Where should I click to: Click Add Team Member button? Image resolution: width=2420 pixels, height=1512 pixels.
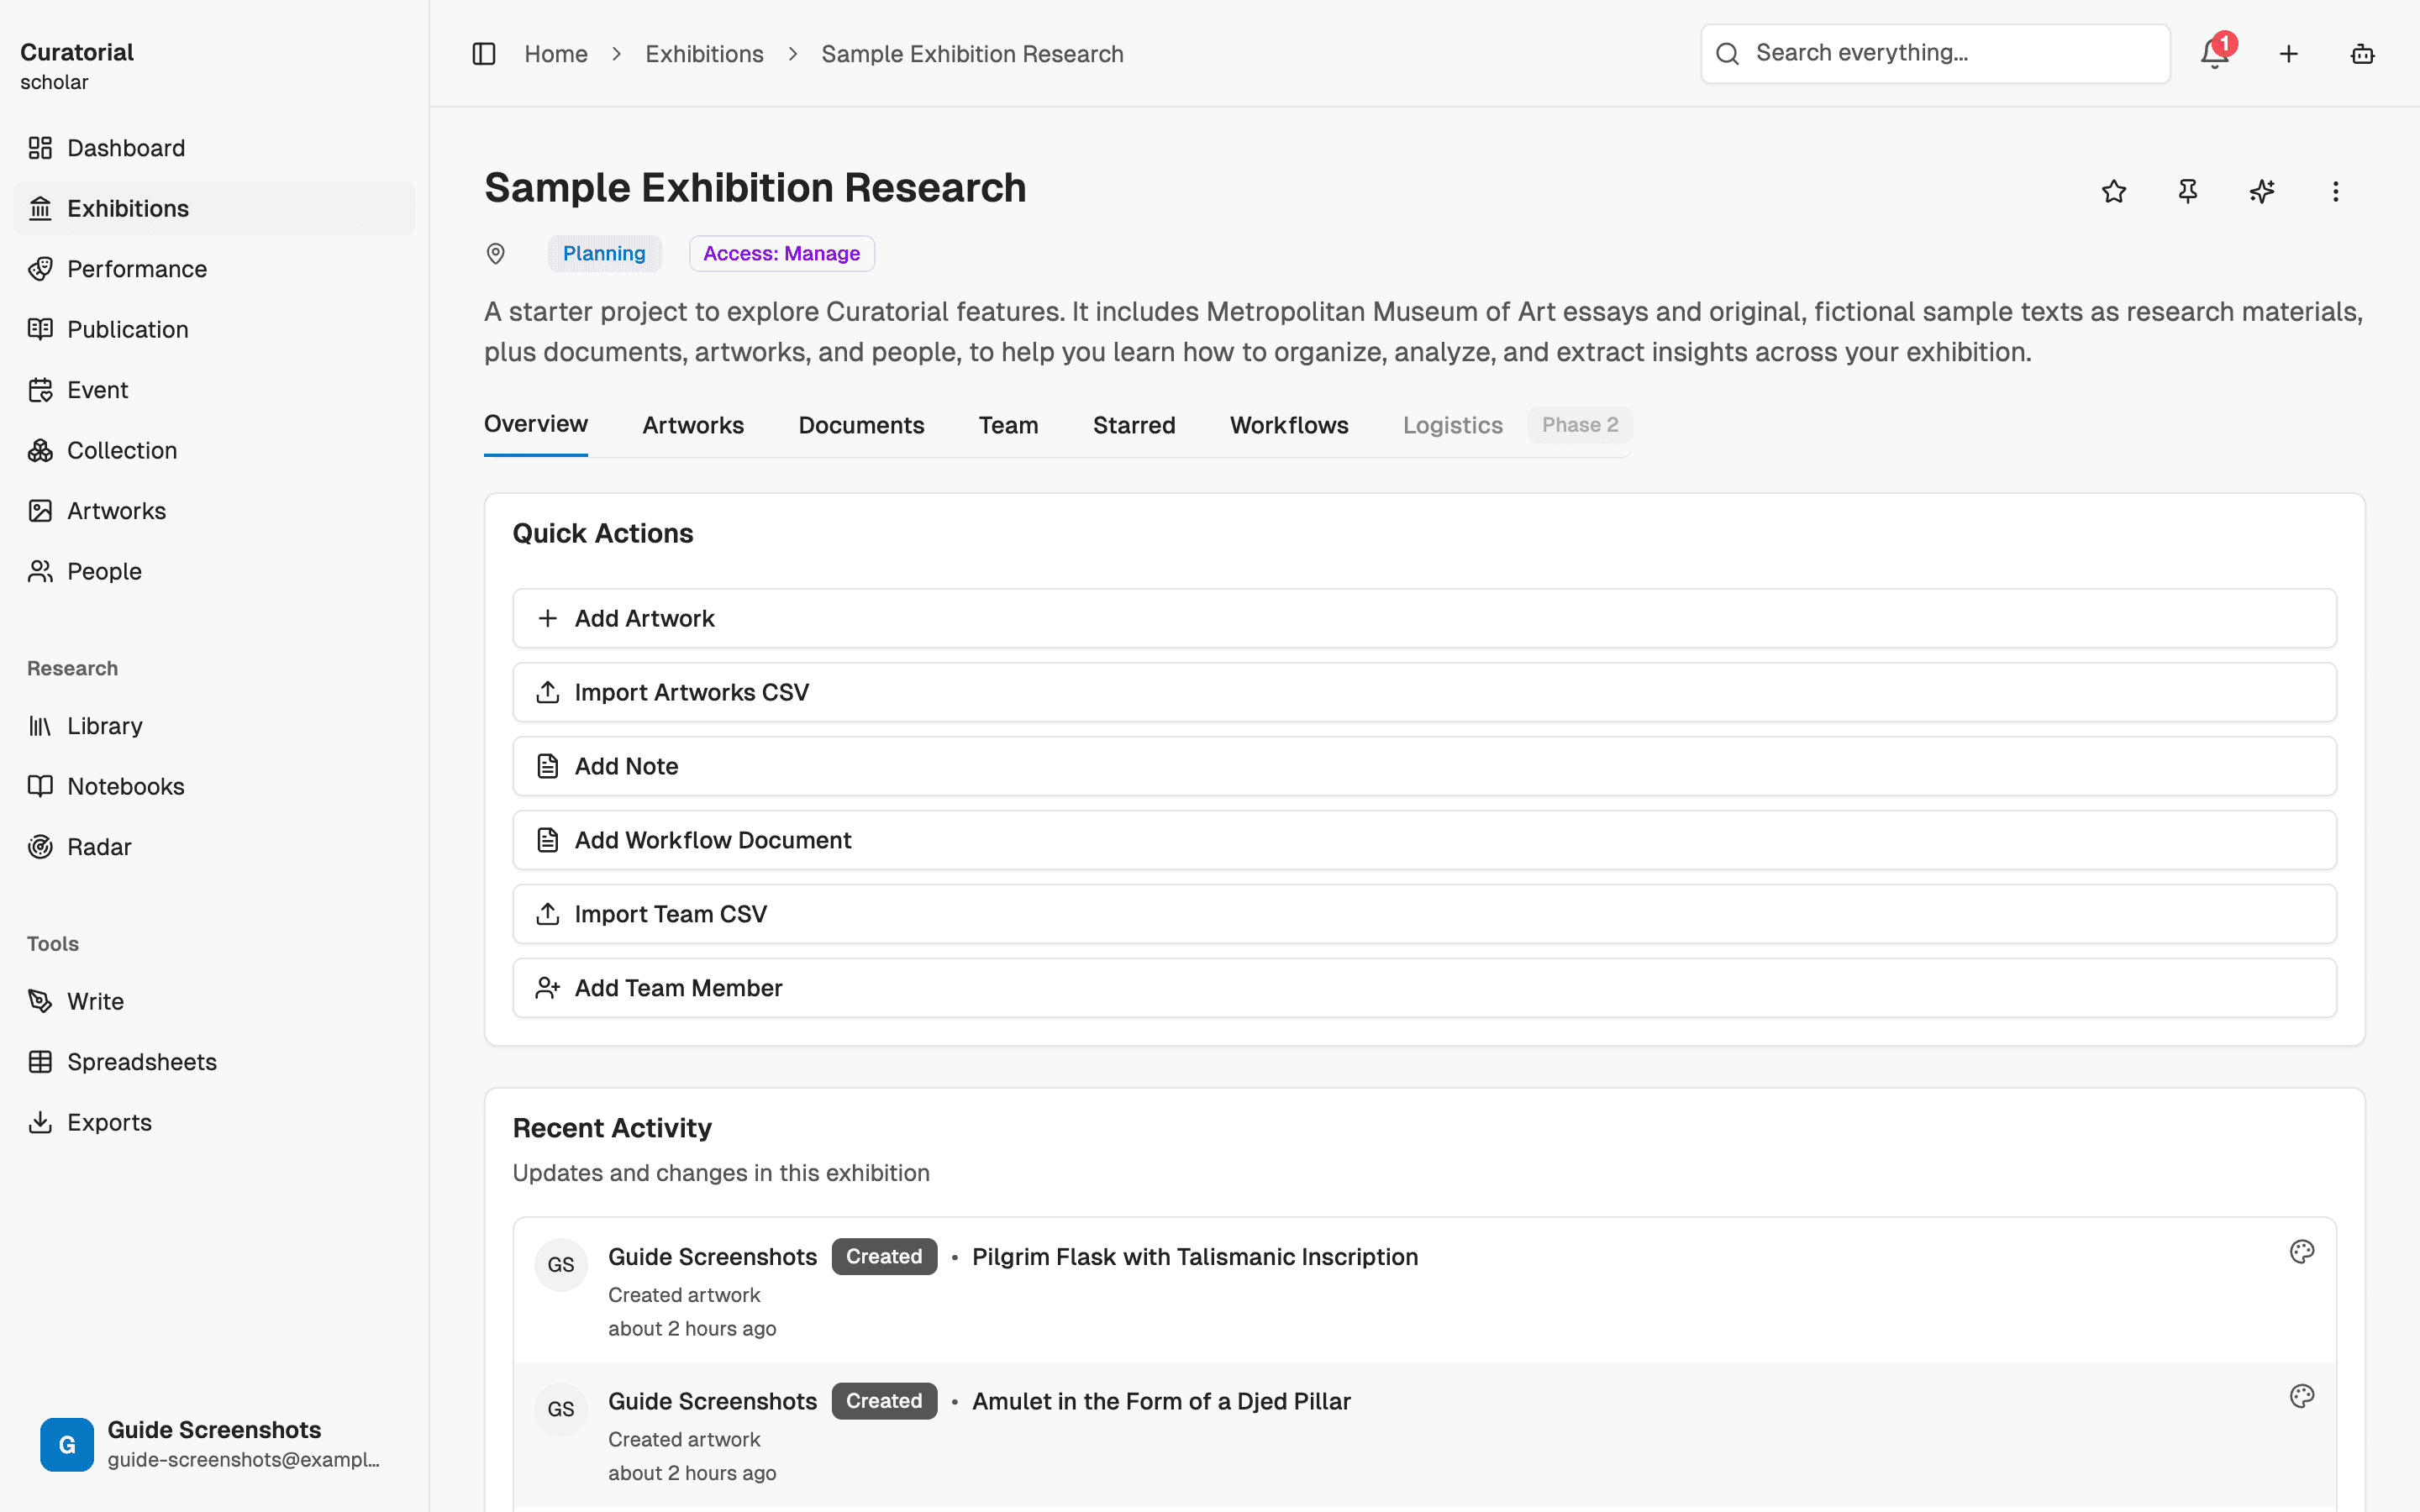[1424, 988]
